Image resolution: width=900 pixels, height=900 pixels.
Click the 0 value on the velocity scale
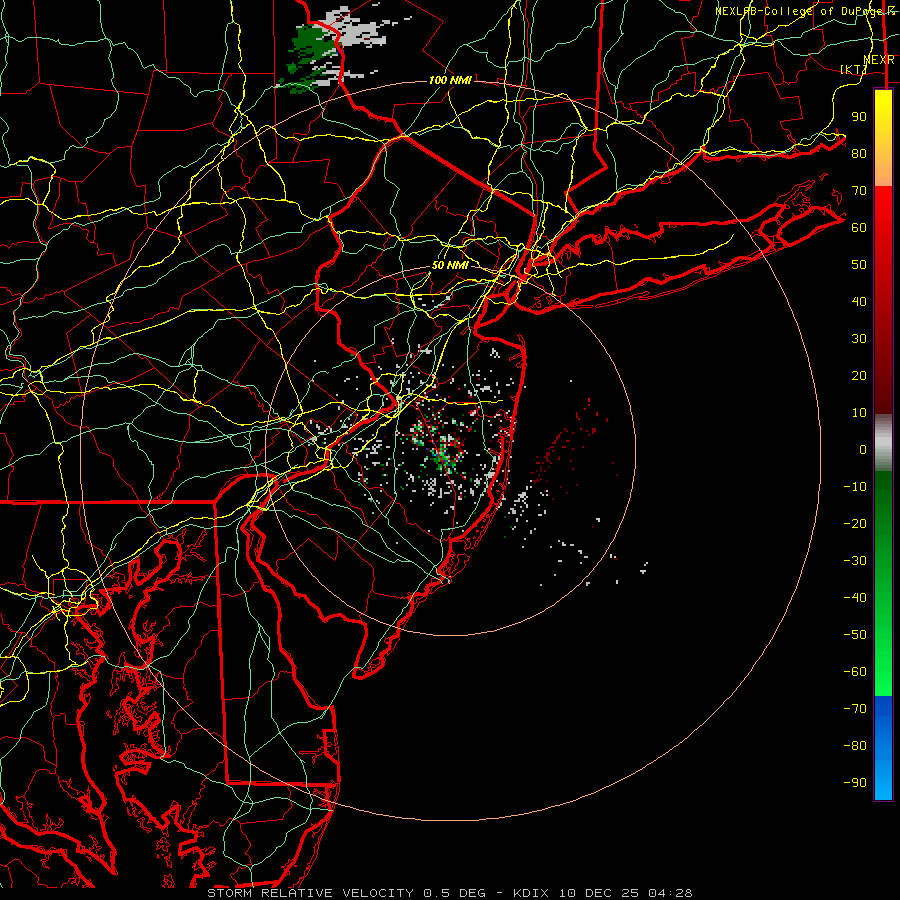click(x=863, y=449)
